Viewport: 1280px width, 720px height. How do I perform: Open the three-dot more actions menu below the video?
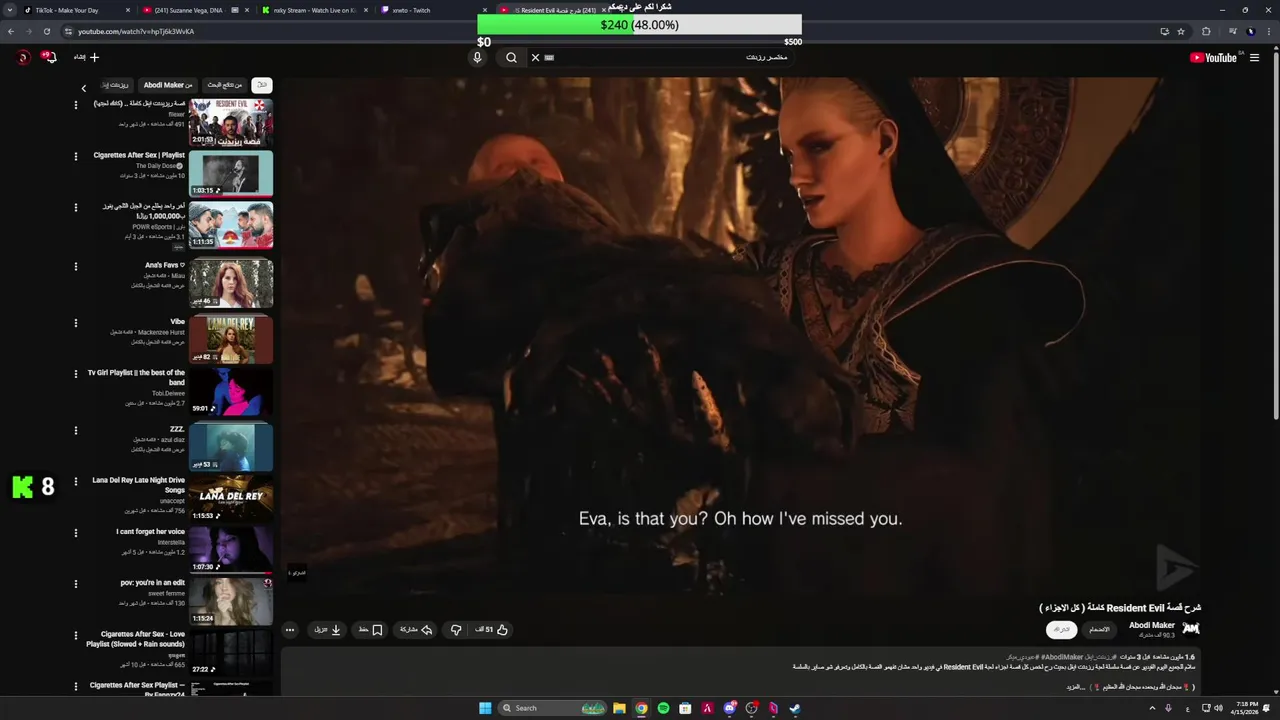pos(290,630)
